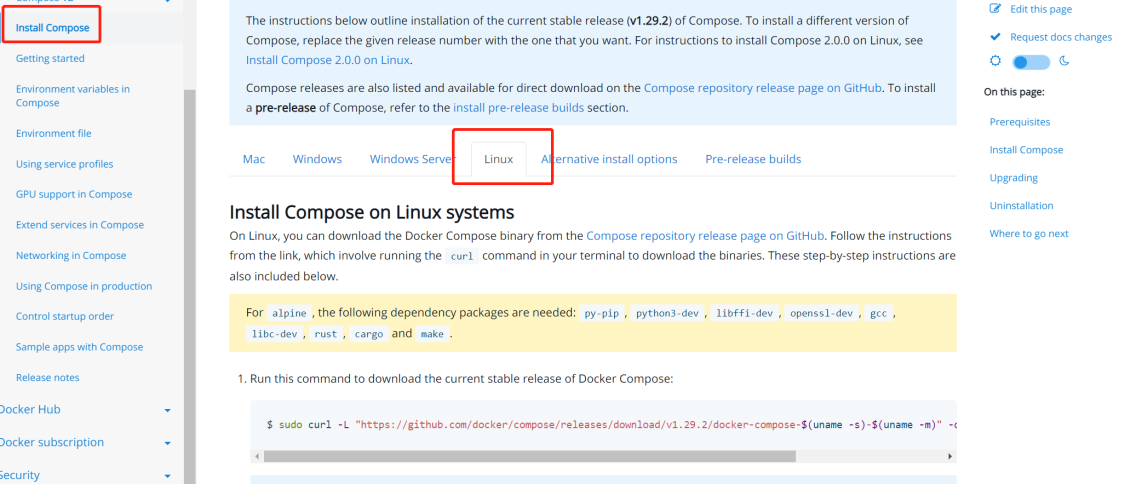Click the py-pip package code label

tap(602, 313)
